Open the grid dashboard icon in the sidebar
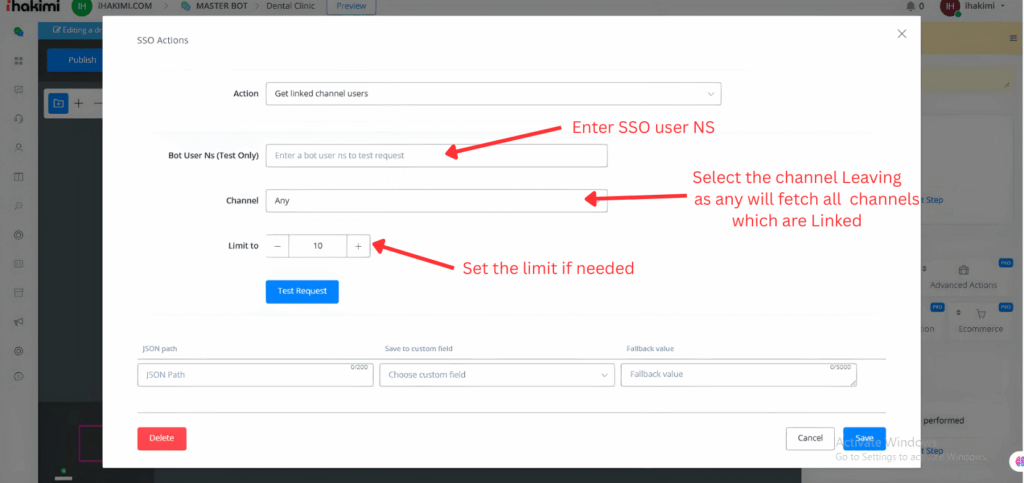Image resolution: width=1024 pixels, height=483 pixels. tap(18, 61)
